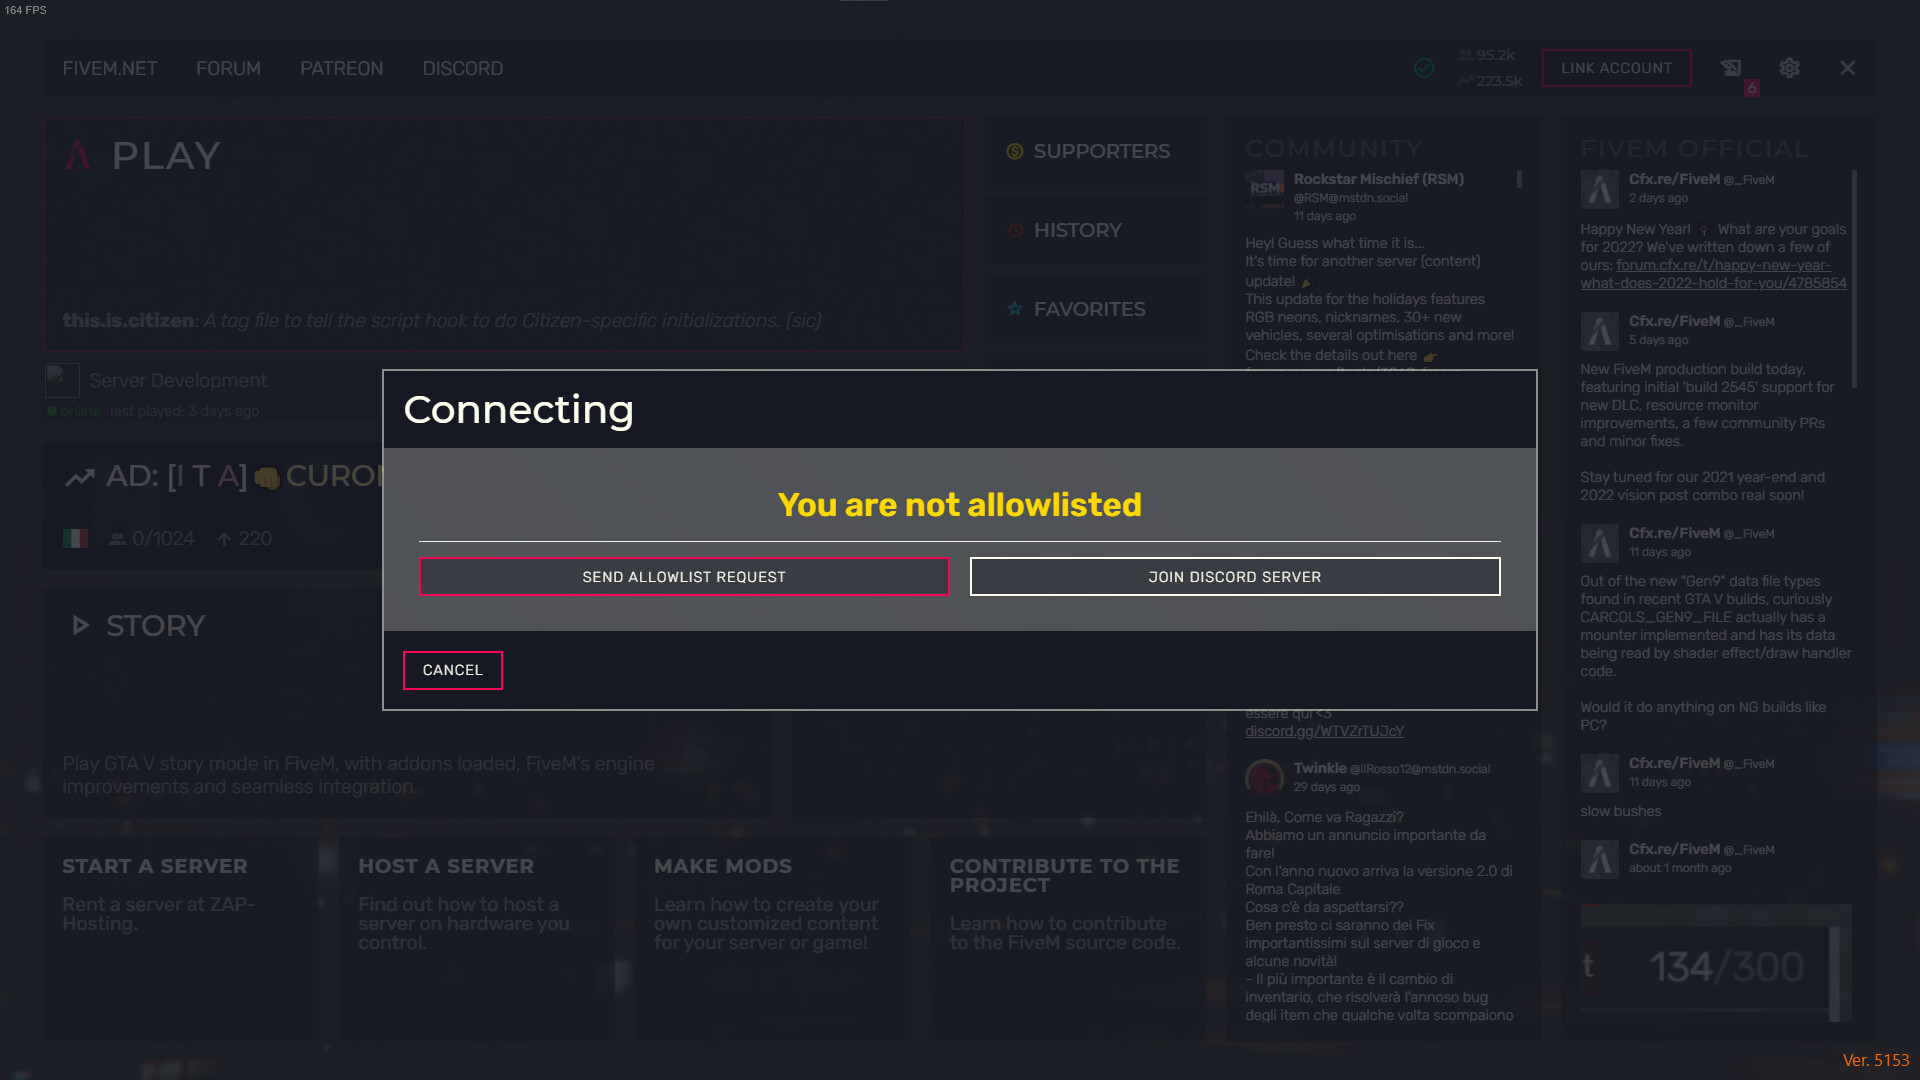
Task: Open the settings gear icon
Action: point(1789,68)
